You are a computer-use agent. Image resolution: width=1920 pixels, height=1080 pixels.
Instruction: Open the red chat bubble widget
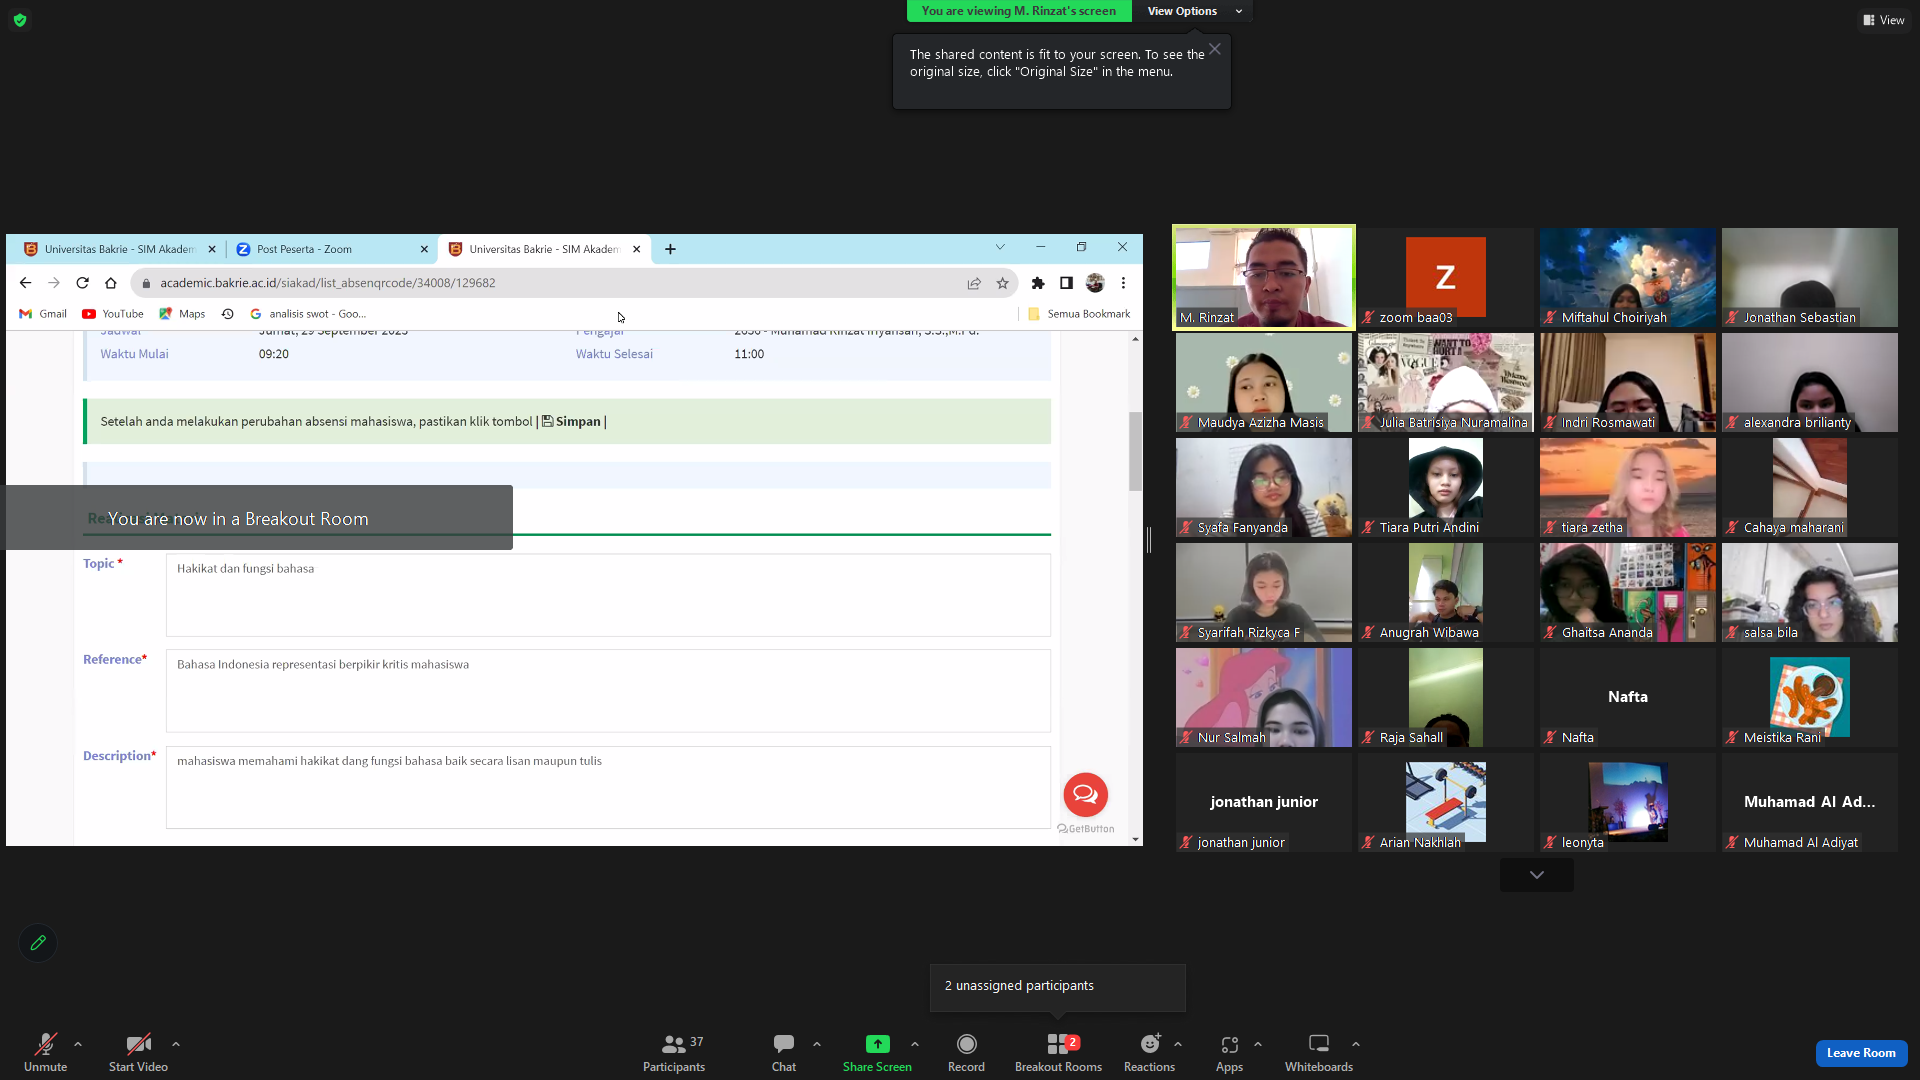pos(1085,795)
